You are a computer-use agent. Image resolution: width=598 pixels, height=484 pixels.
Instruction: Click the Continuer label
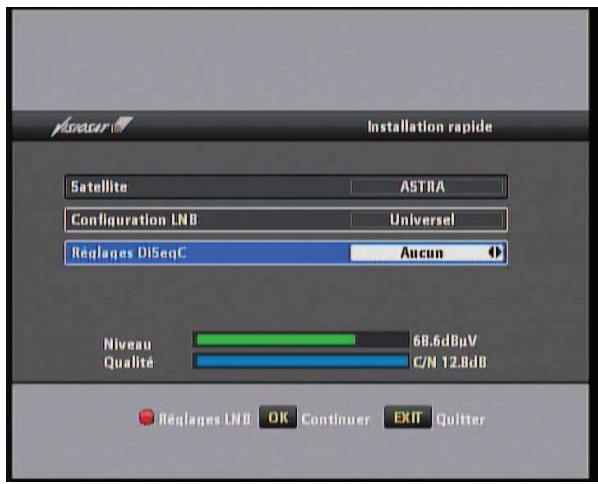coord(336,420)
